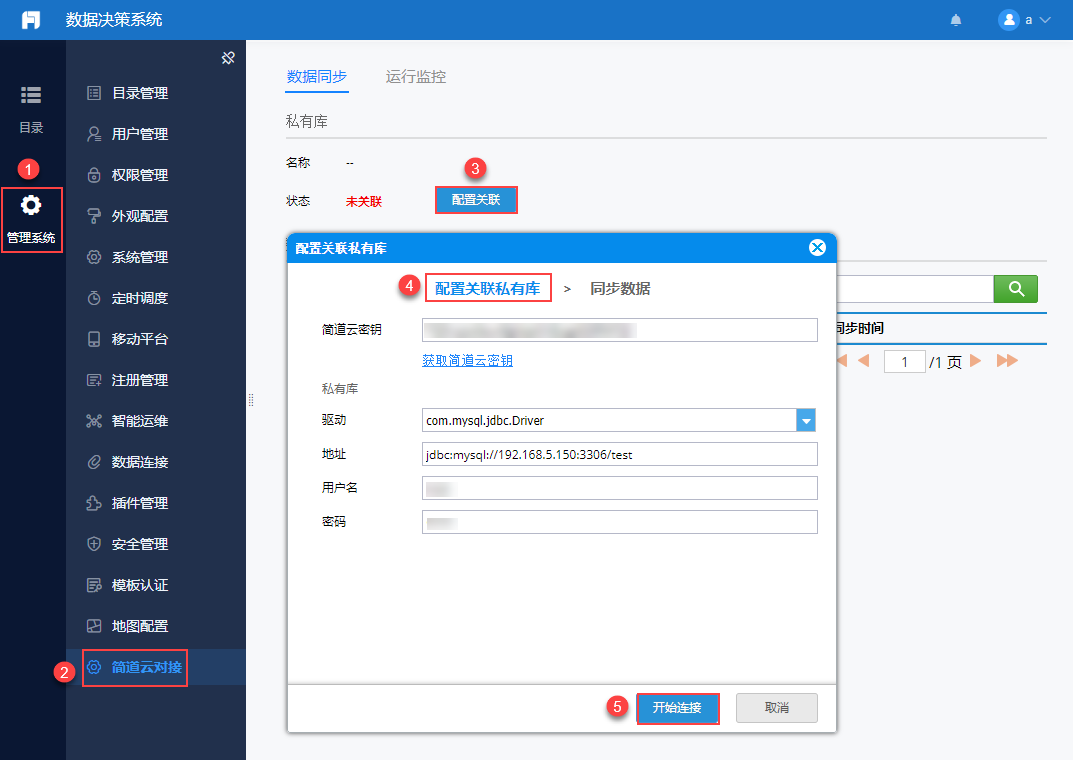Select the 同步数据 step
This screenshot has width=1073, height=760.
[620, 289]
